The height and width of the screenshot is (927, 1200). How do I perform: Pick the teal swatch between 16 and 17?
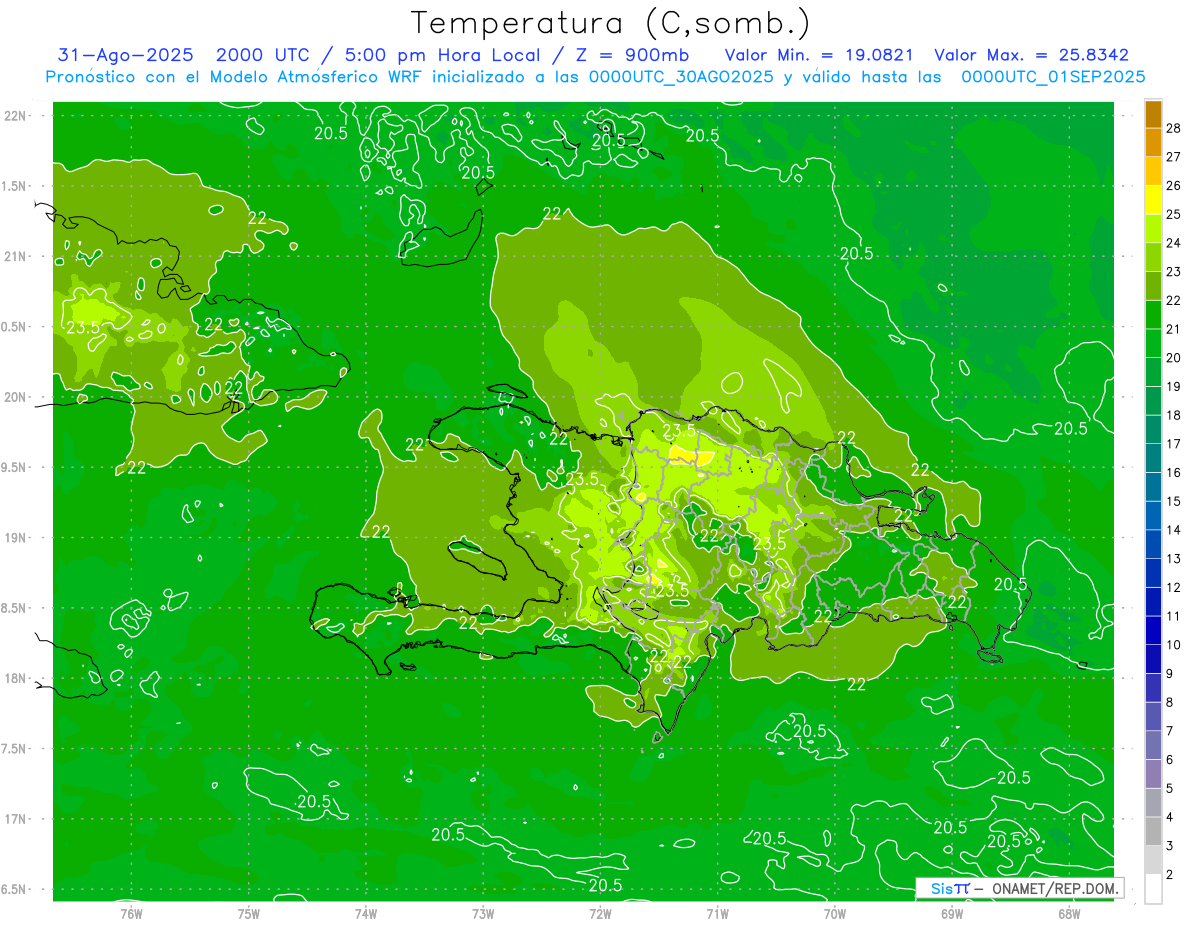coord(1153,459)
